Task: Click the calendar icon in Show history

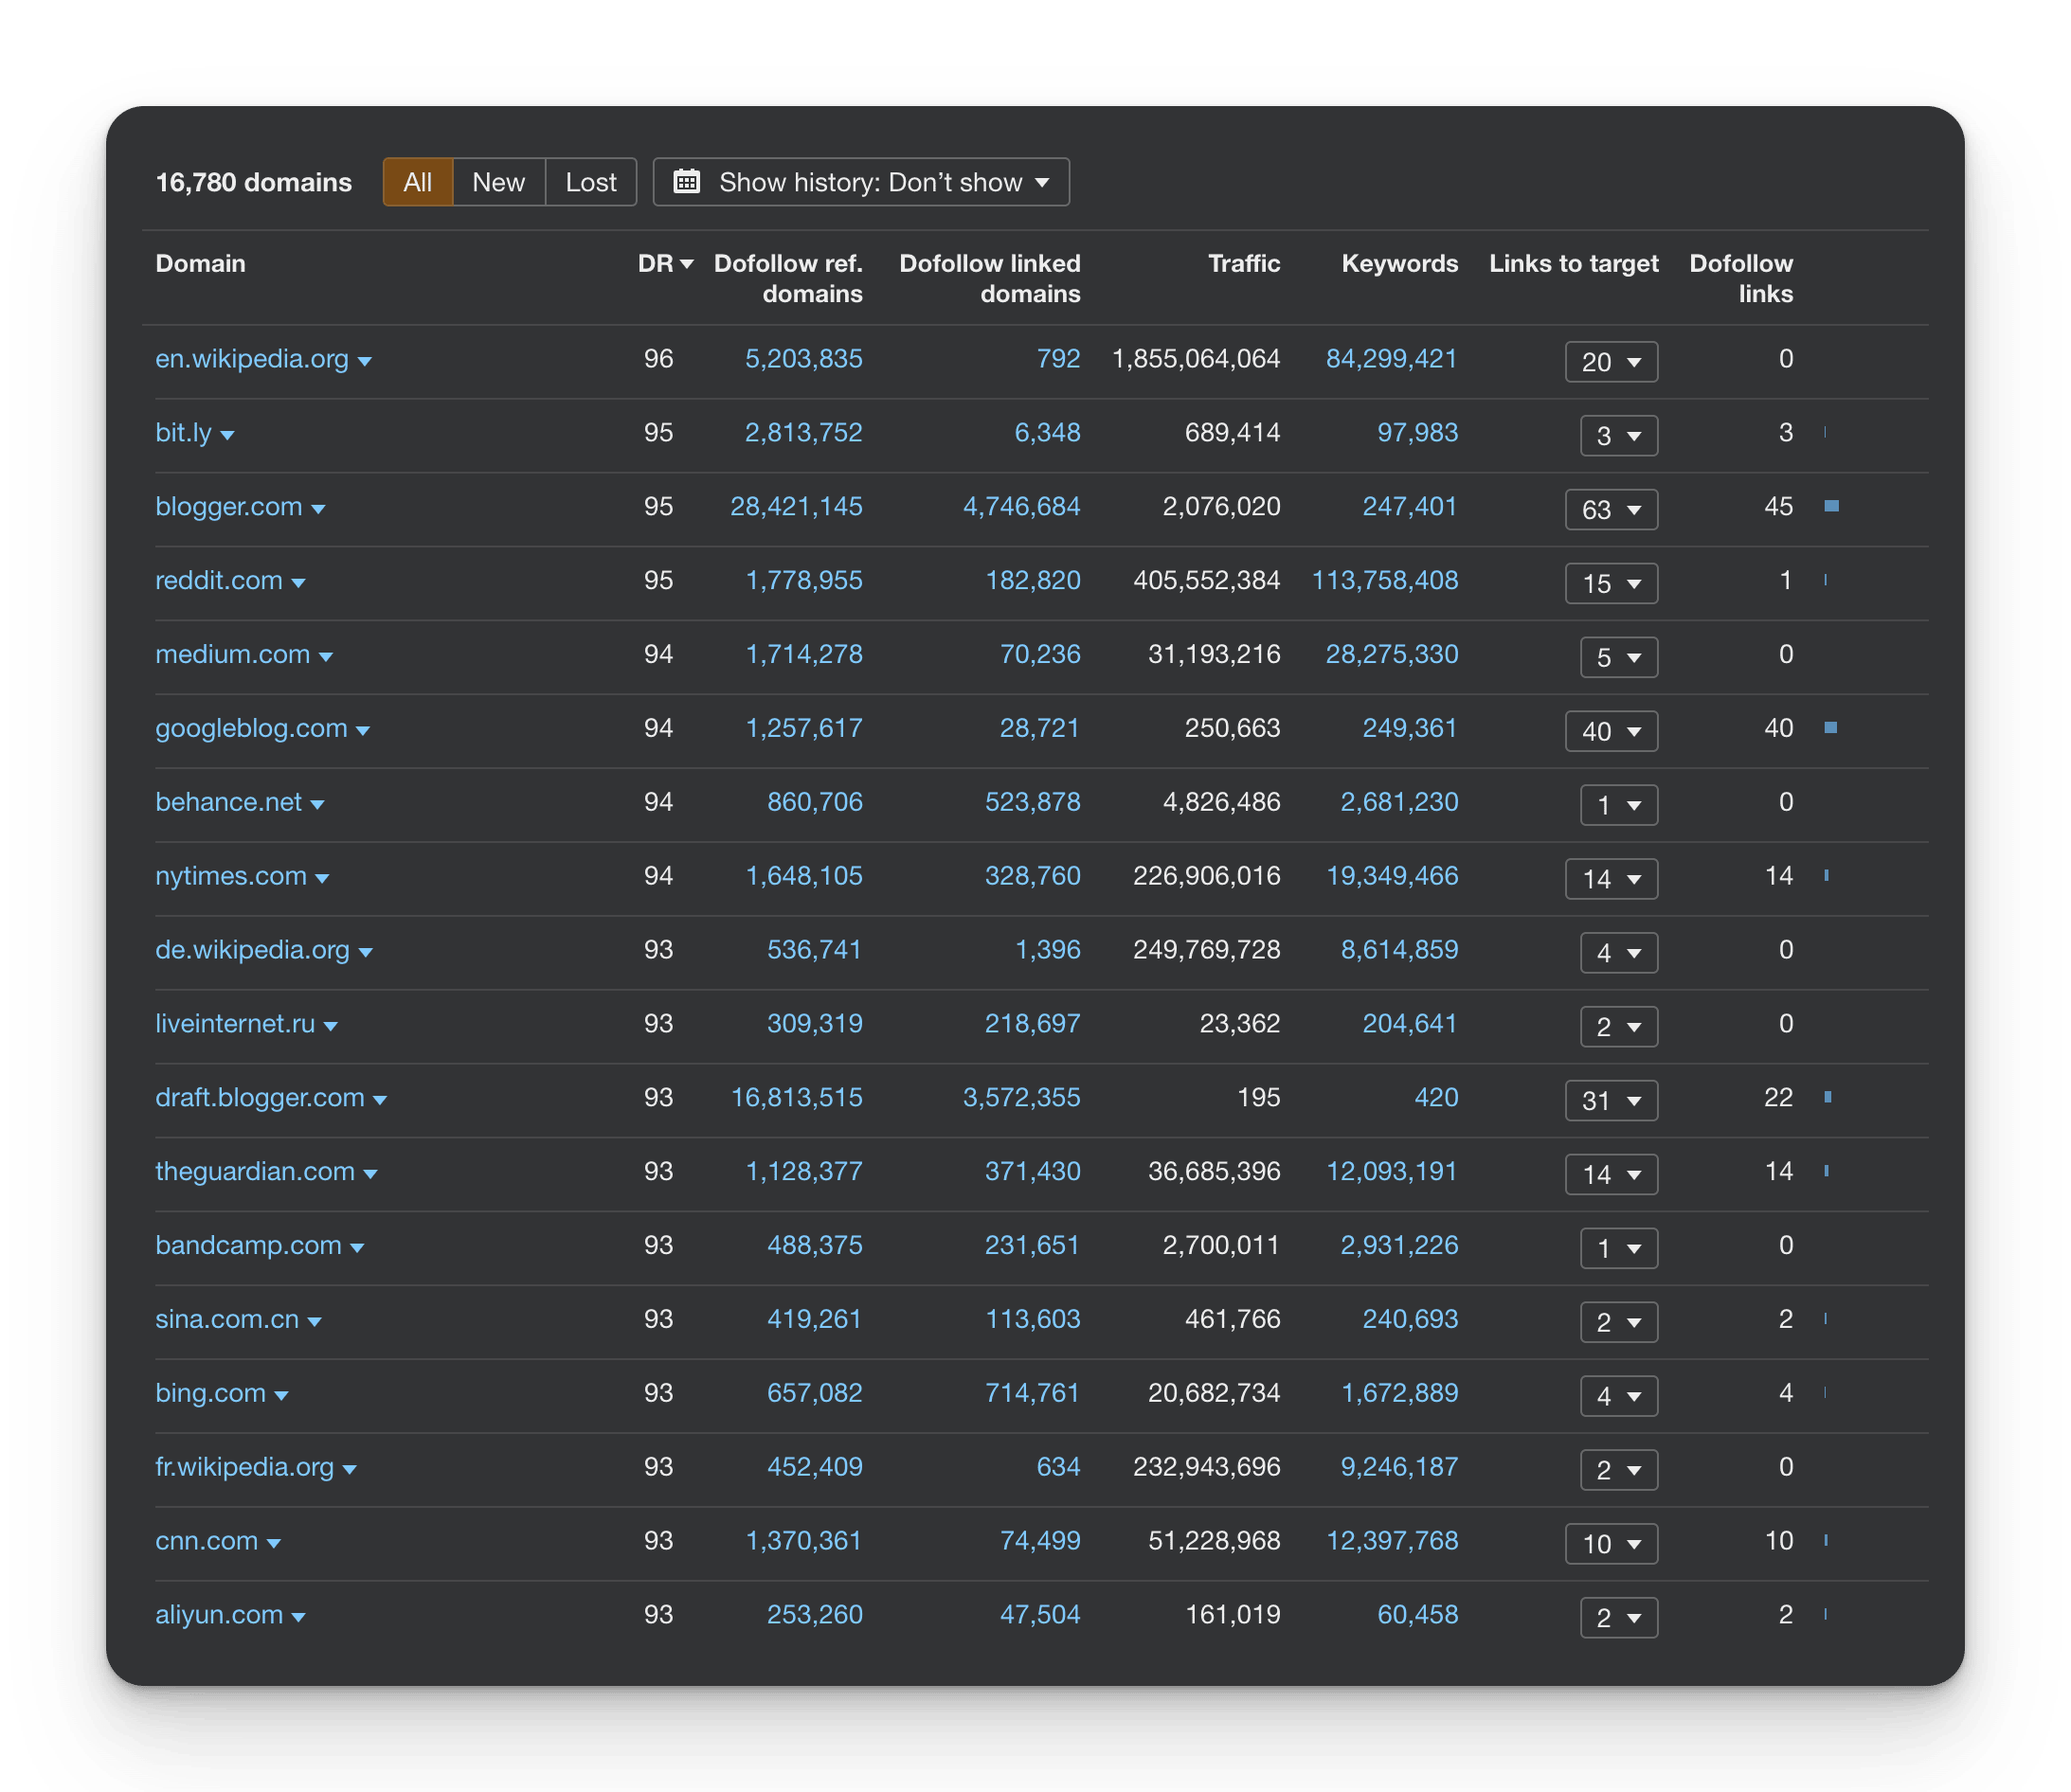Action: (x=687, y=181)
